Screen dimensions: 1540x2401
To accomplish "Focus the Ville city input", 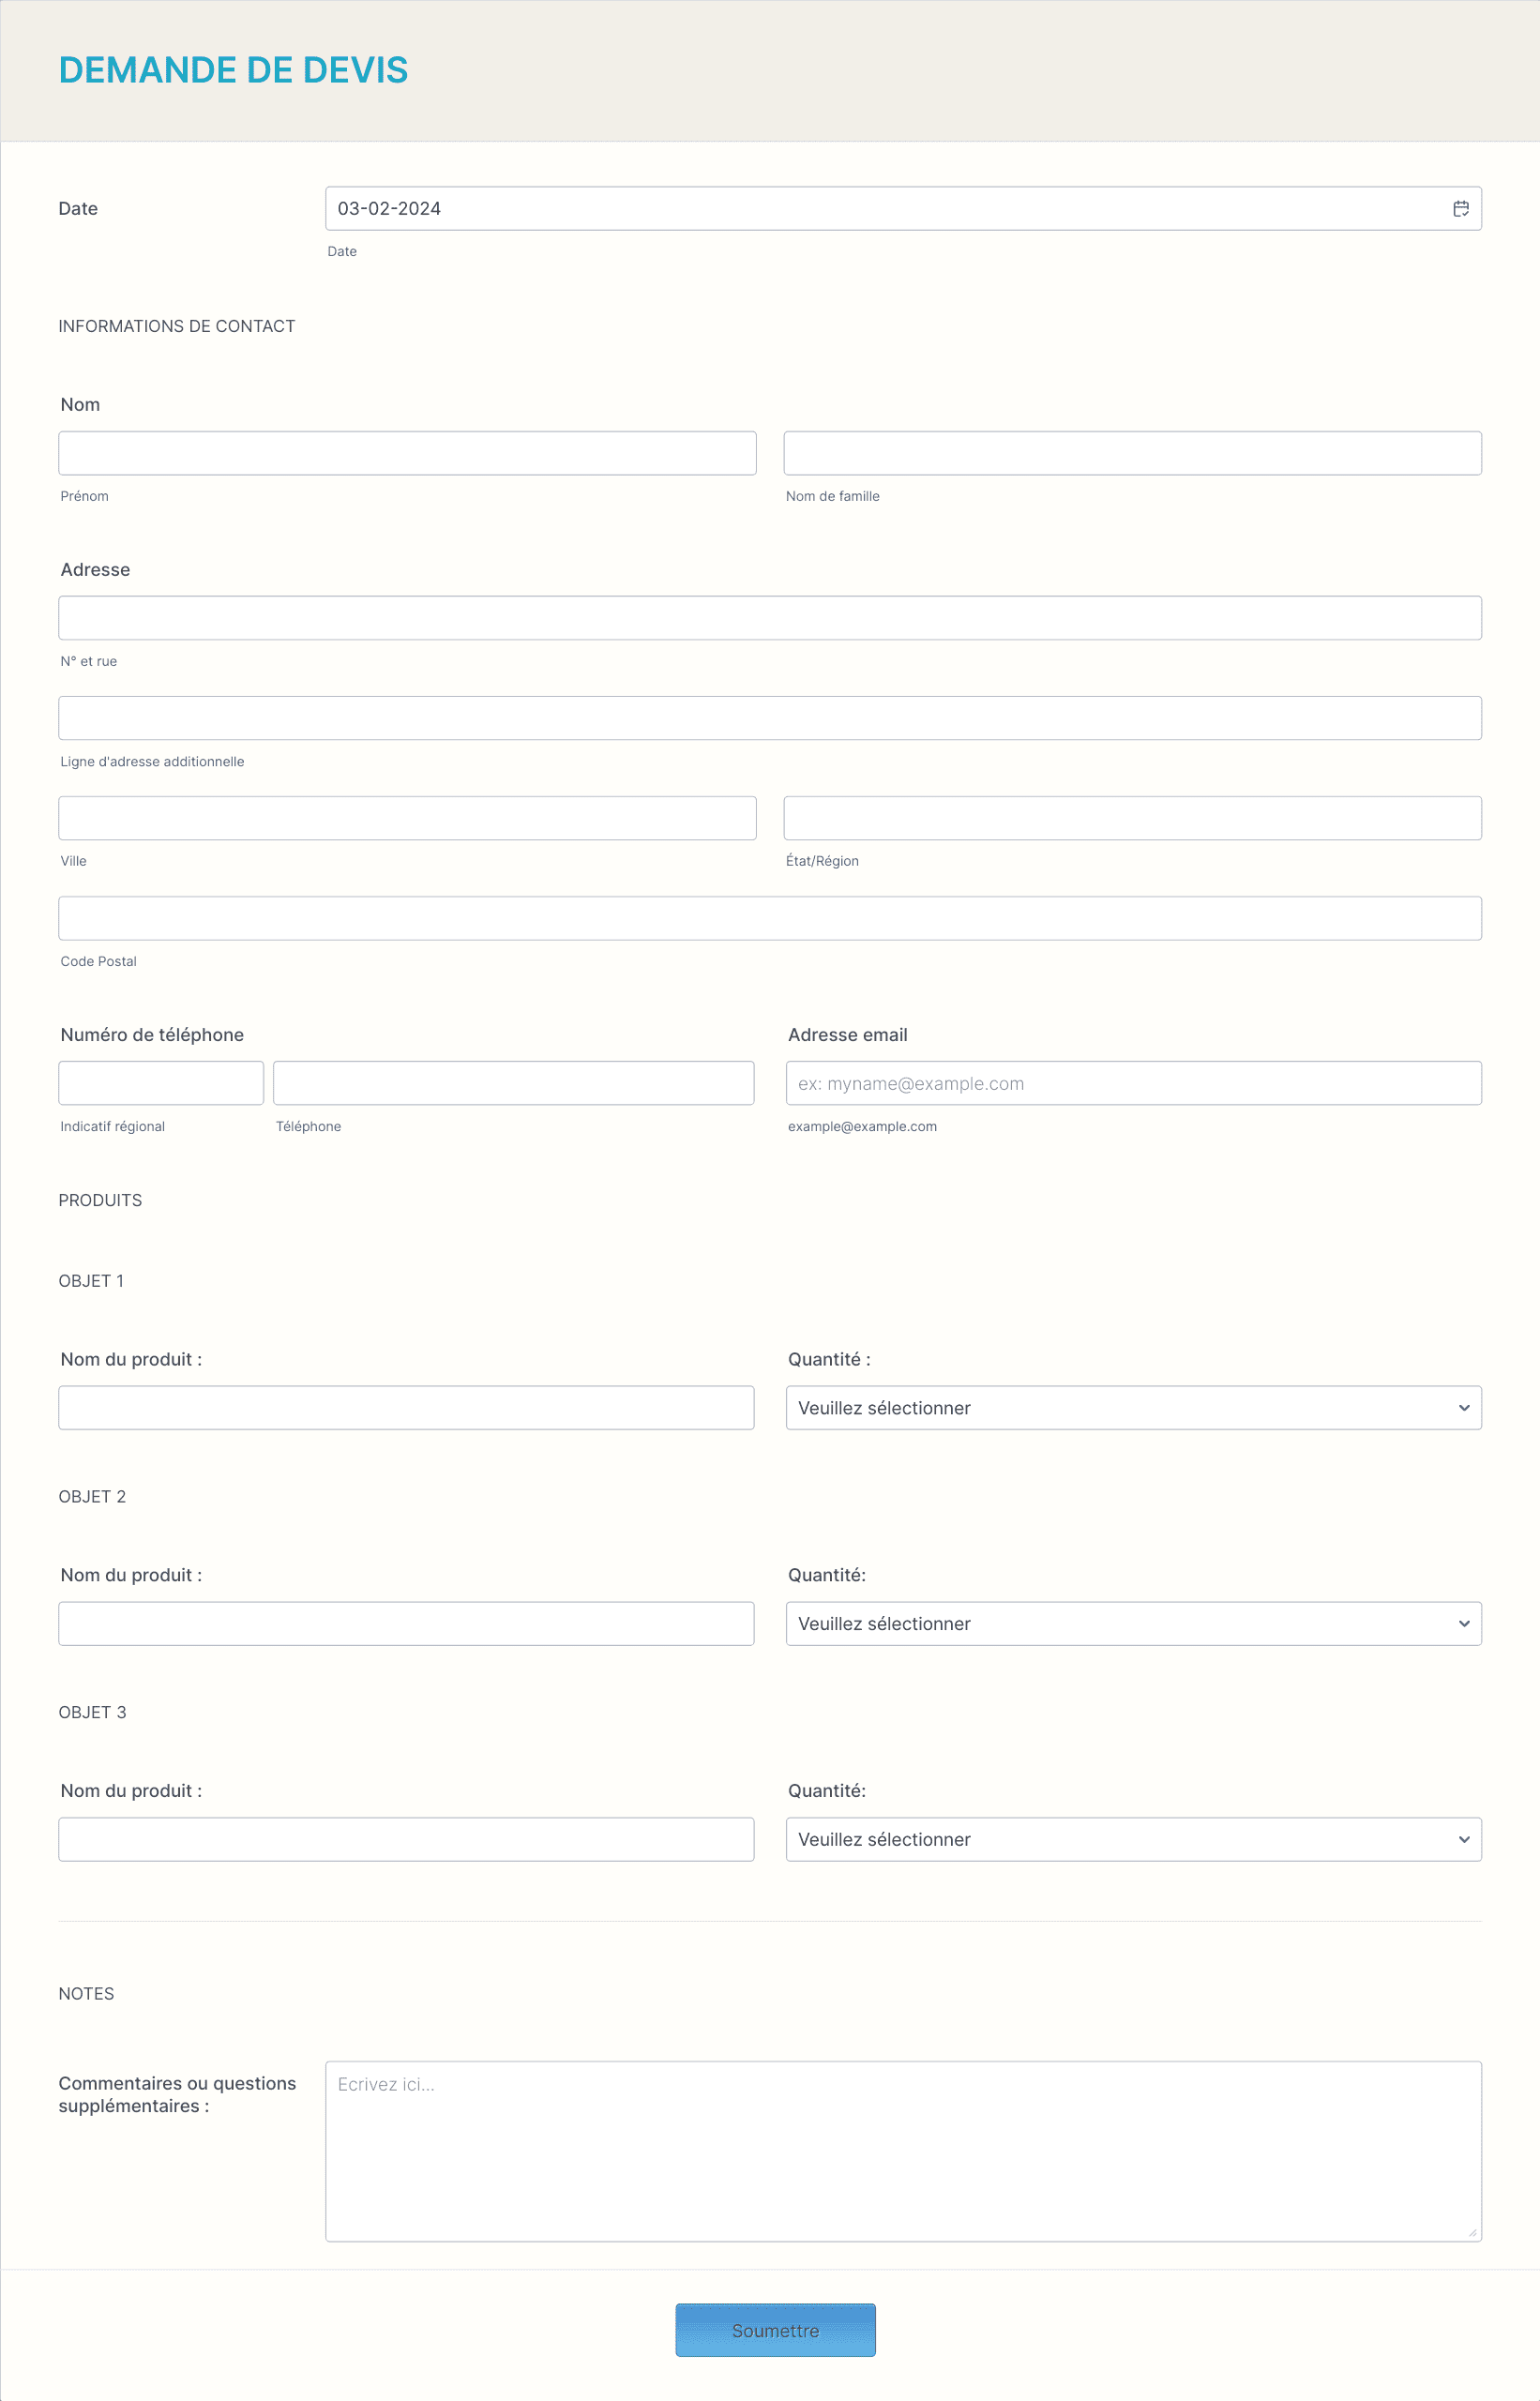I will point(407,818).
